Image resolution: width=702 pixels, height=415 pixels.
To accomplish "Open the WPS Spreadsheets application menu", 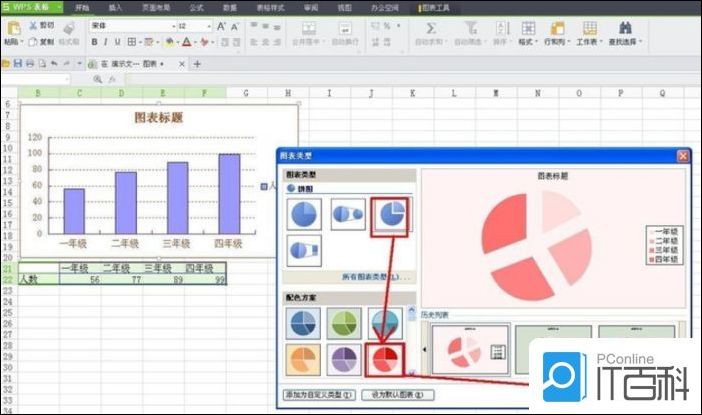I will 32,7.
